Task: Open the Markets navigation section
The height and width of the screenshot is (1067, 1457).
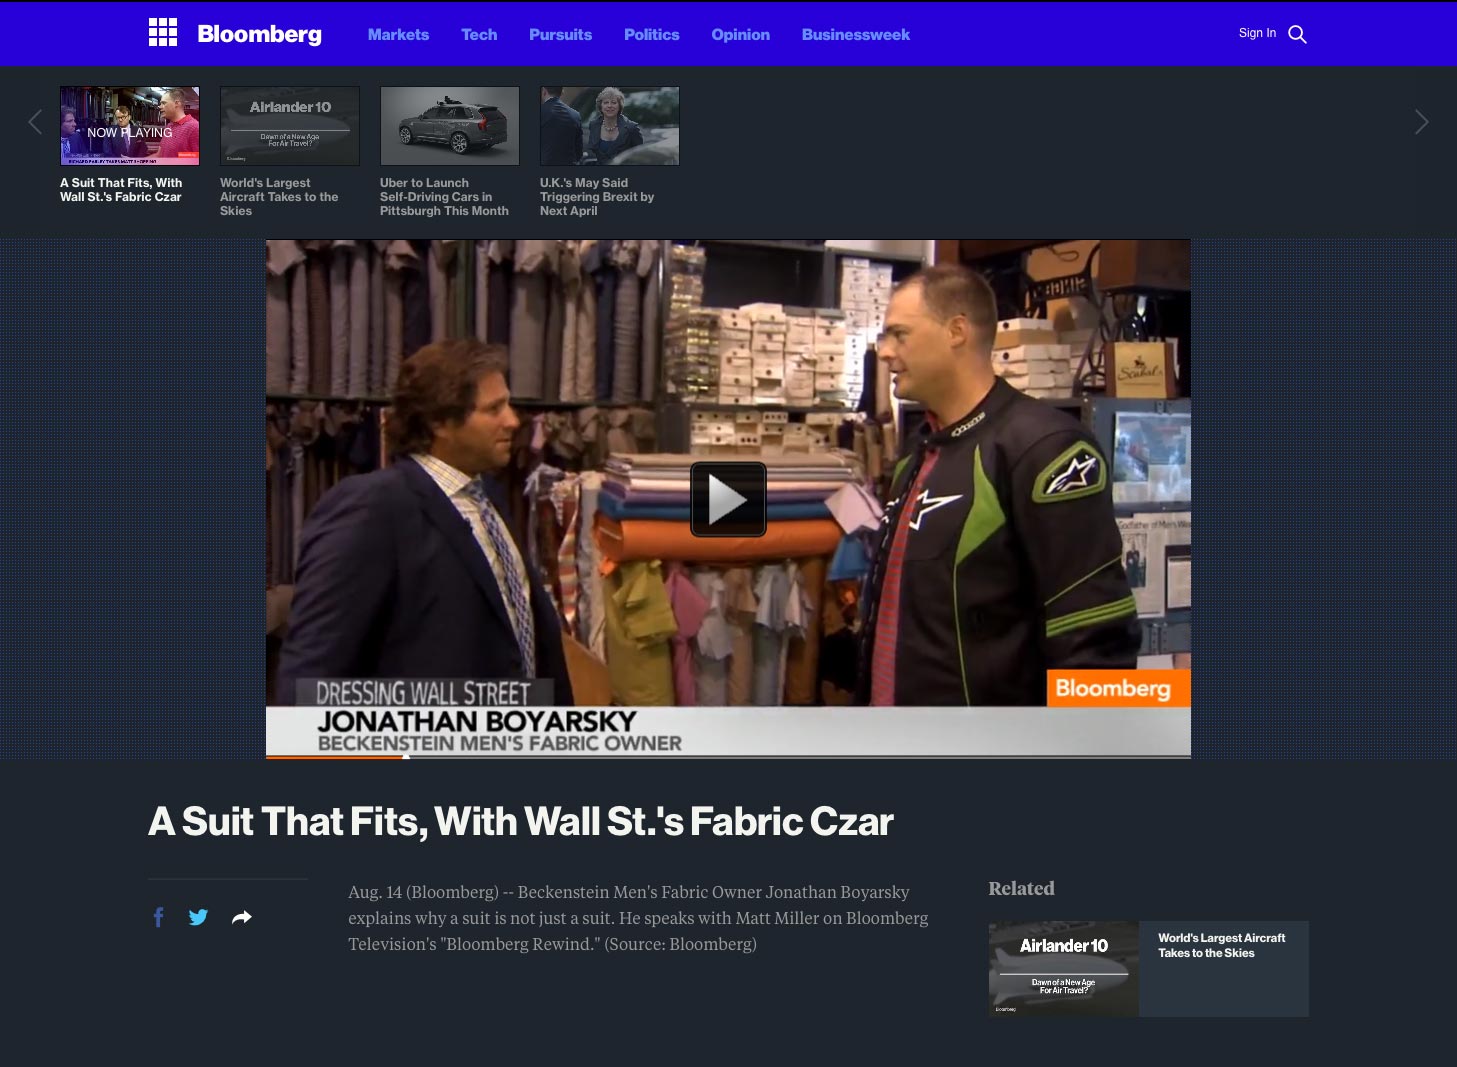Action: point(398,34)
